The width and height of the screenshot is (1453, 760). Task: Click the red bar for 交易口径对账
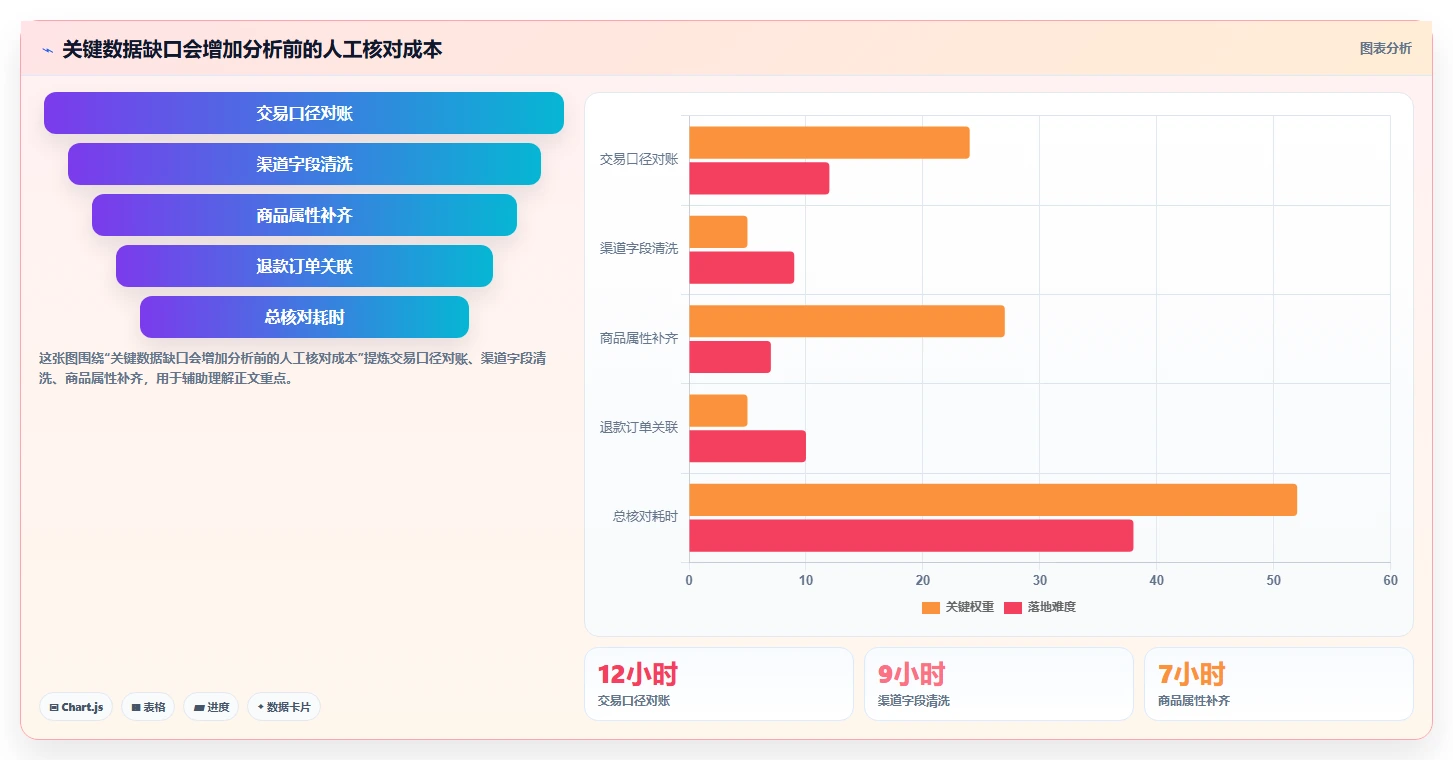(x=759, y=178)
